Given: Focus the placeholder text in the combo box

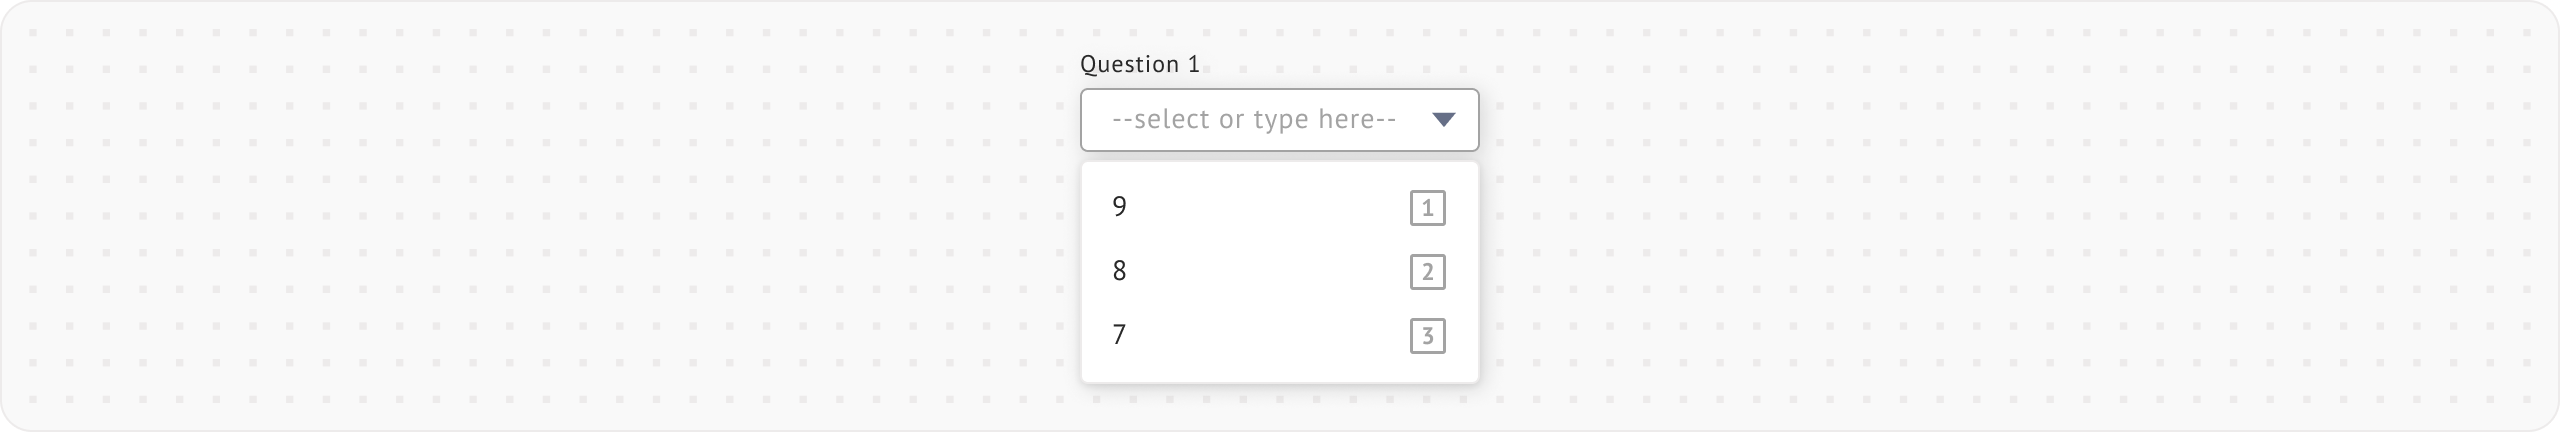Looking at the screenshot, I should pos(1253,120).
